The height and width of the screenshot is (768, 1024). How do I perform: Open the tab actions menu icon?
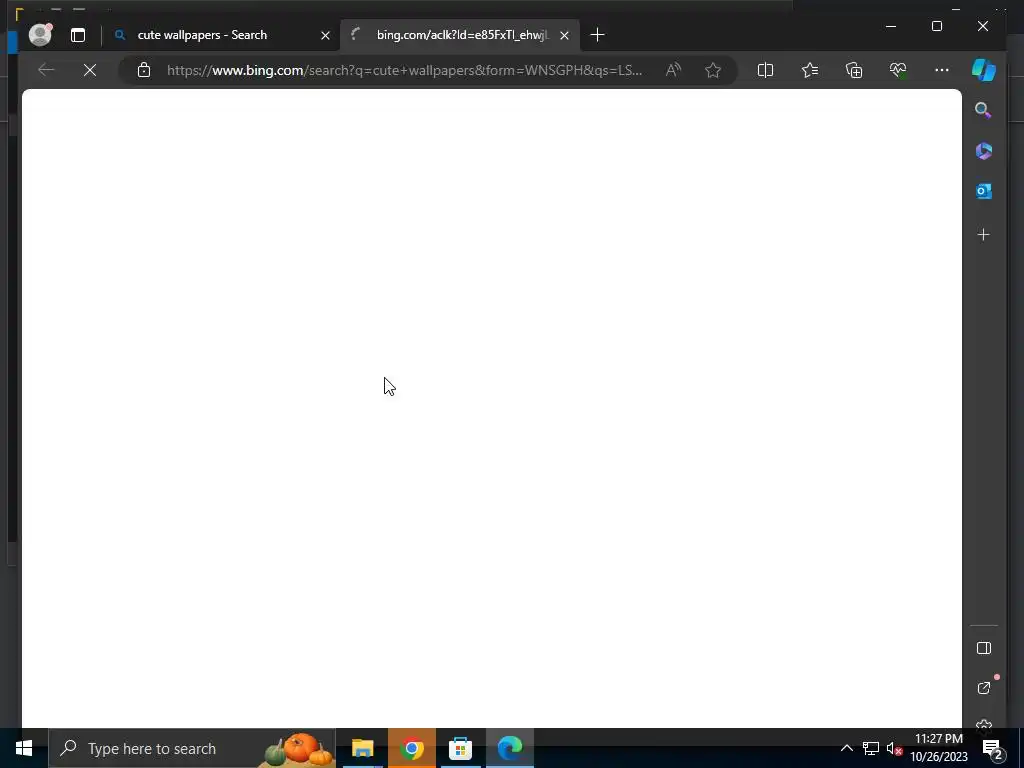(x=78, y=35)
